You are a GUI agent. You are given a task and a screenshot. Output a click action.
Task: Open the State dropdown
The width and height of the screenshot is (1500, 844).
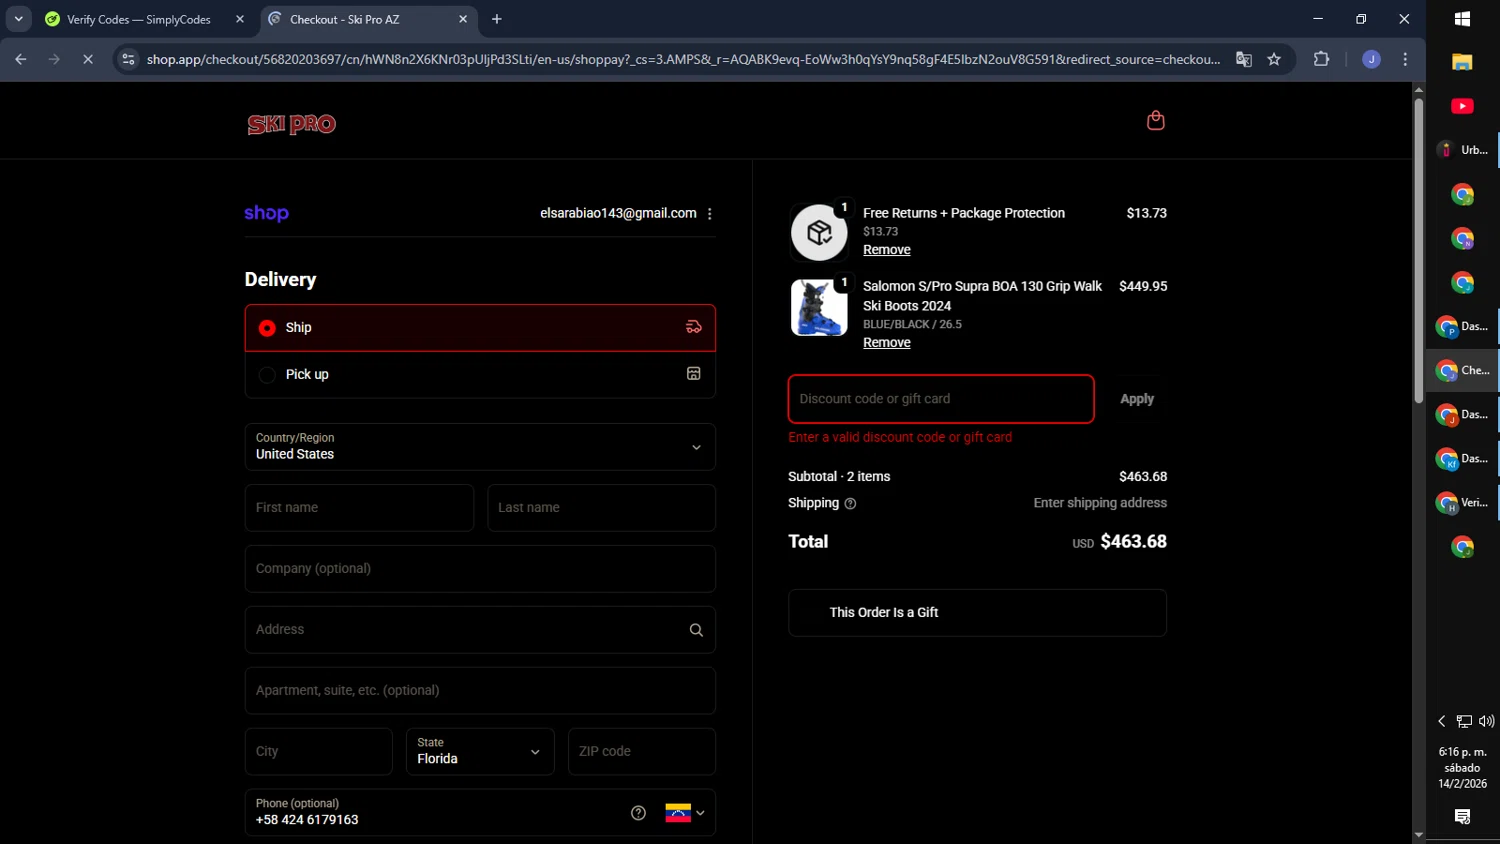click(x=480, y=752)
